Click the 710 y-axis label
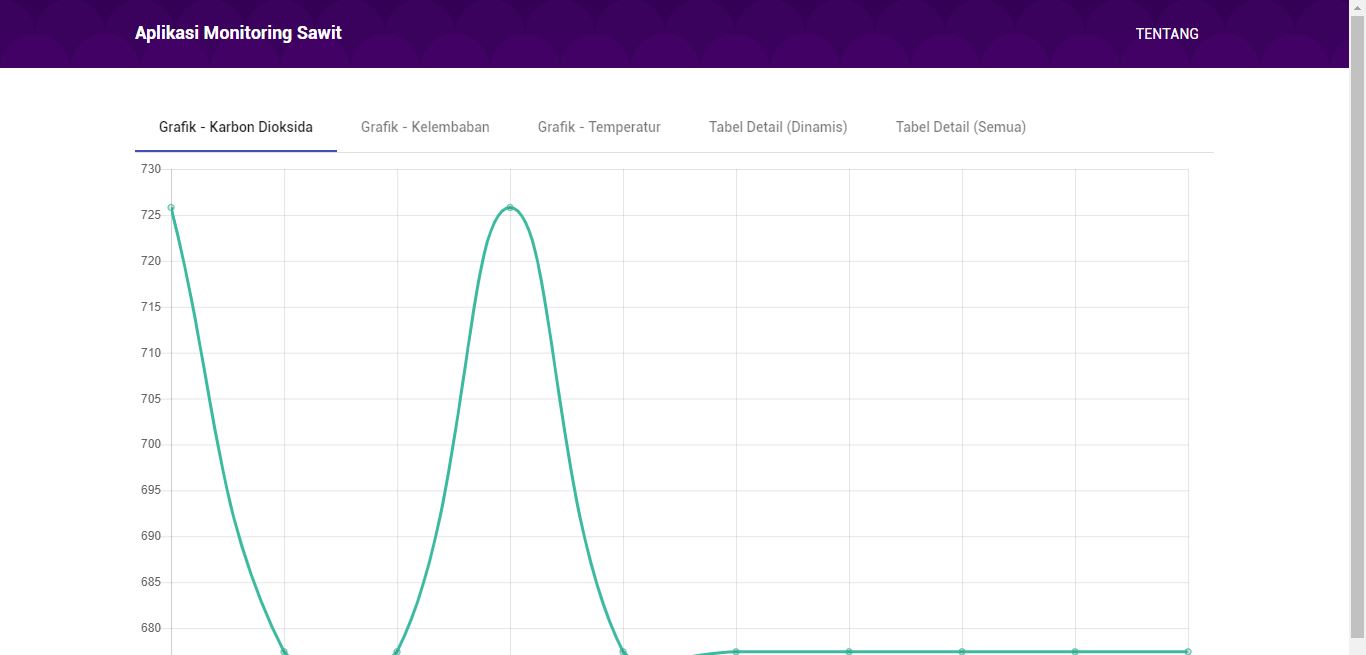1366x655 pixels. click(x=150, y=353)
